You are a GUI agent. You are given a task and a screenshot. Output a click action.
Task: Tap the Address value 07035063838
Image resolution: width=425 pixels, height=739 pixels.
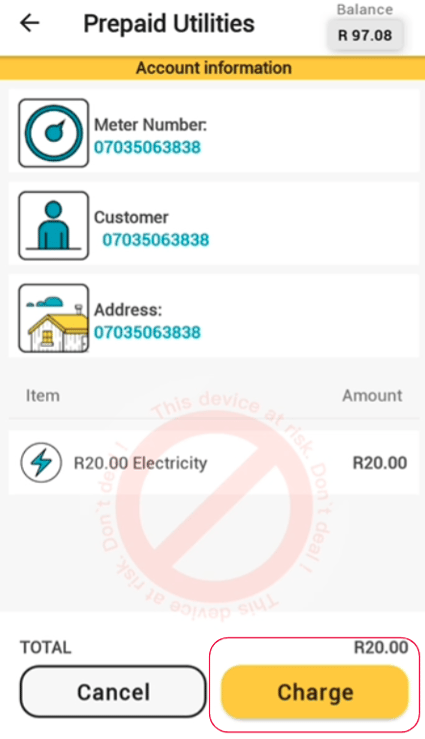coord(147,332)
